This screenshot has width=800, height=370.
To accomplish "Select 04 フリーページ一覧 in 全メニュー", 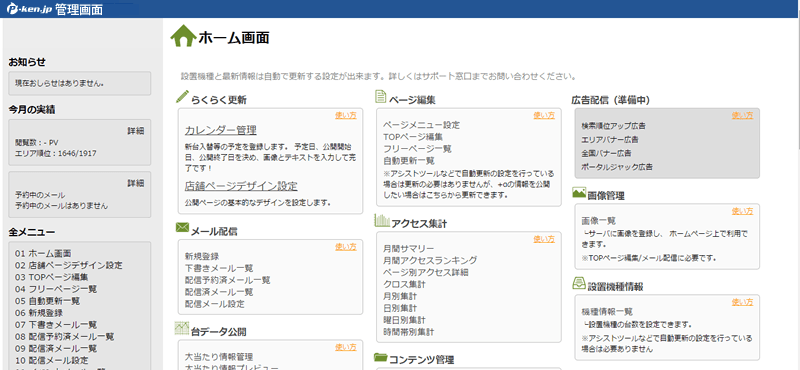I will (56, 289).
